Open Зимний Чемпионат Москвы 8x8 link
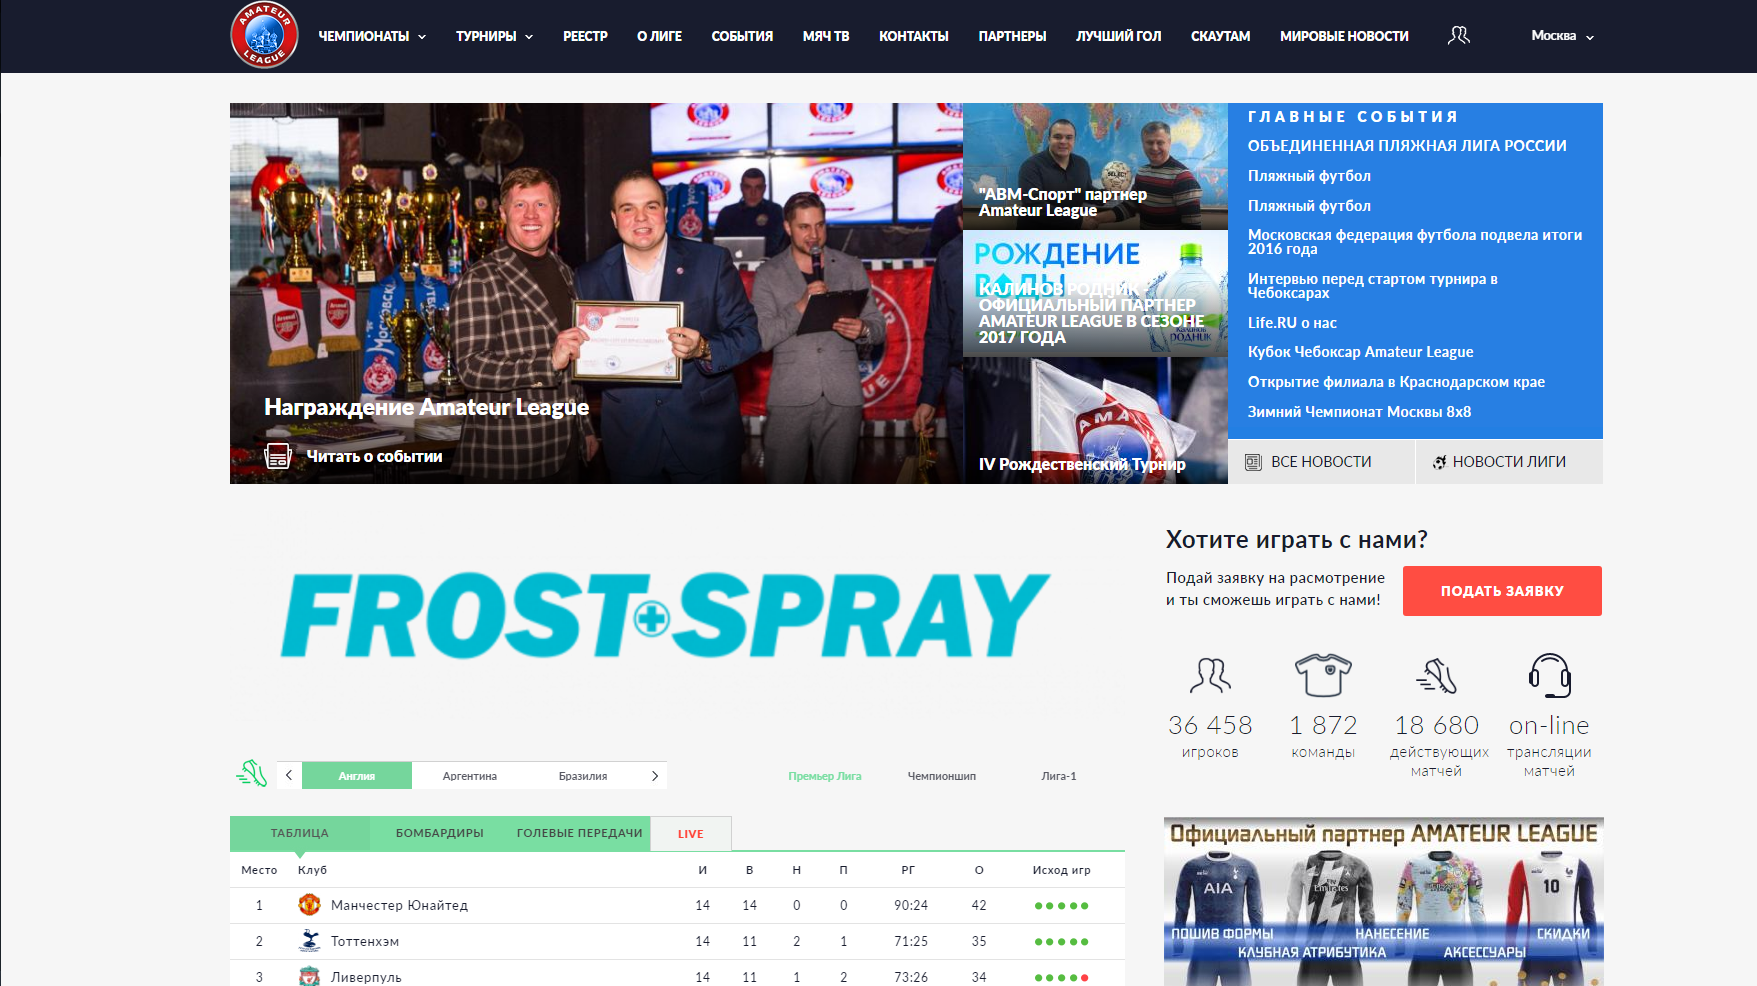The height and width of the screenshot is (986, 1757). [1359, 412]
